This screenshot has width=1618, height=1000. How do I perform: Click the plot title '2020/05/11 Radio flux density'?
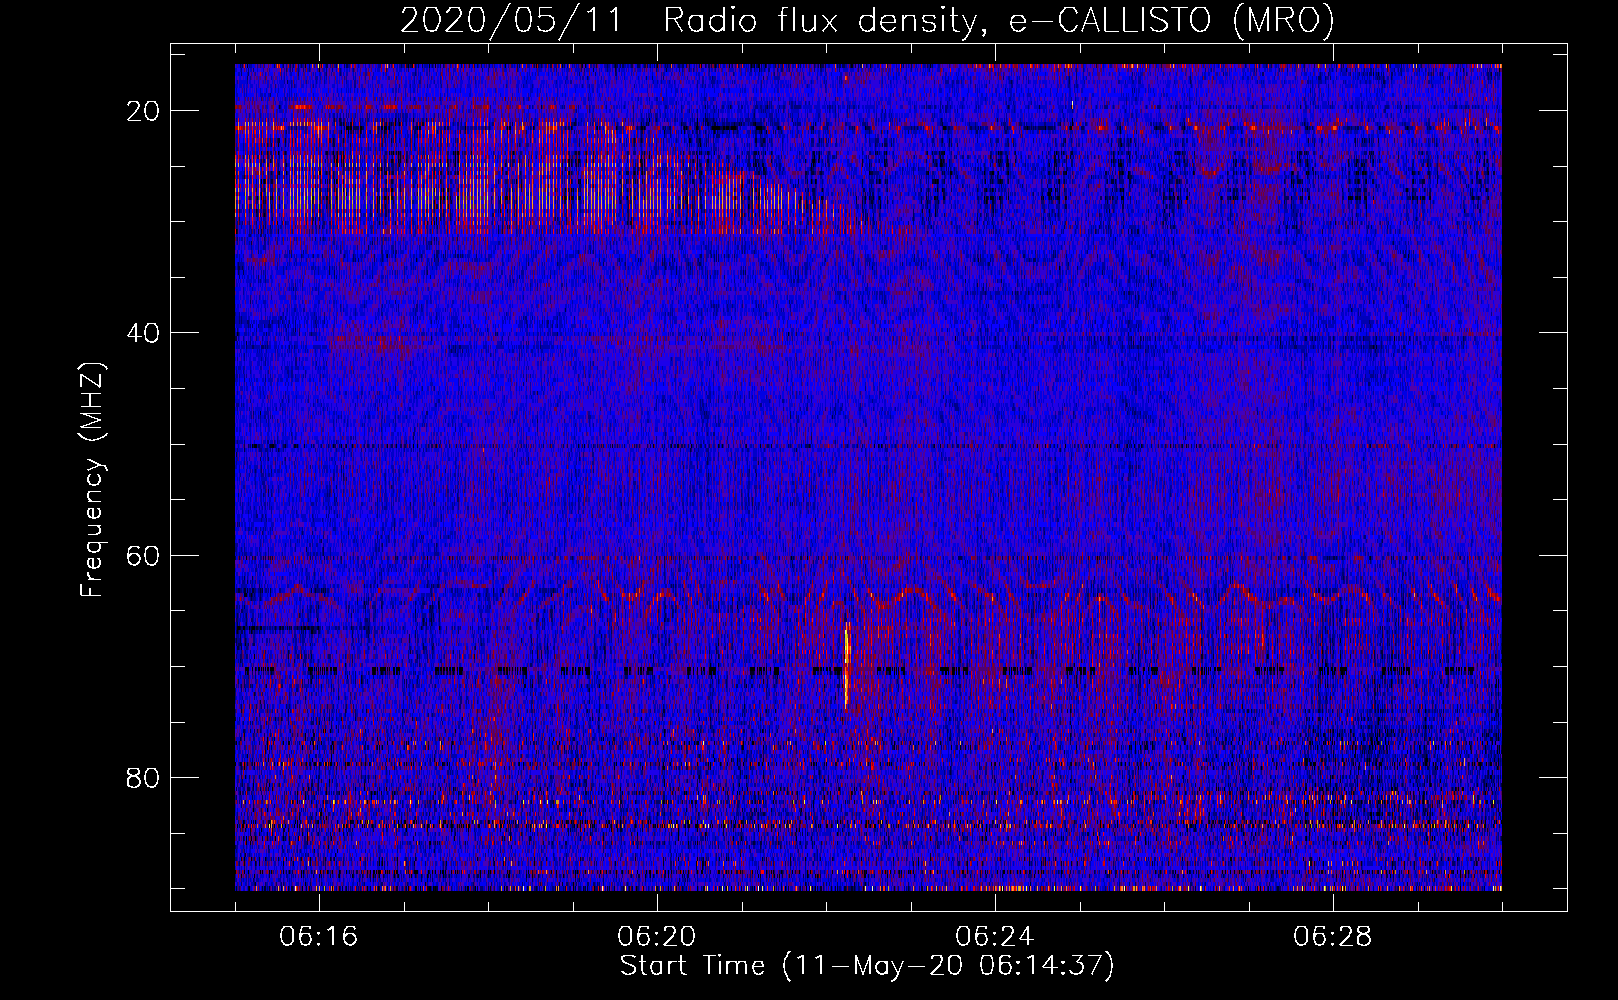point(867,21)
